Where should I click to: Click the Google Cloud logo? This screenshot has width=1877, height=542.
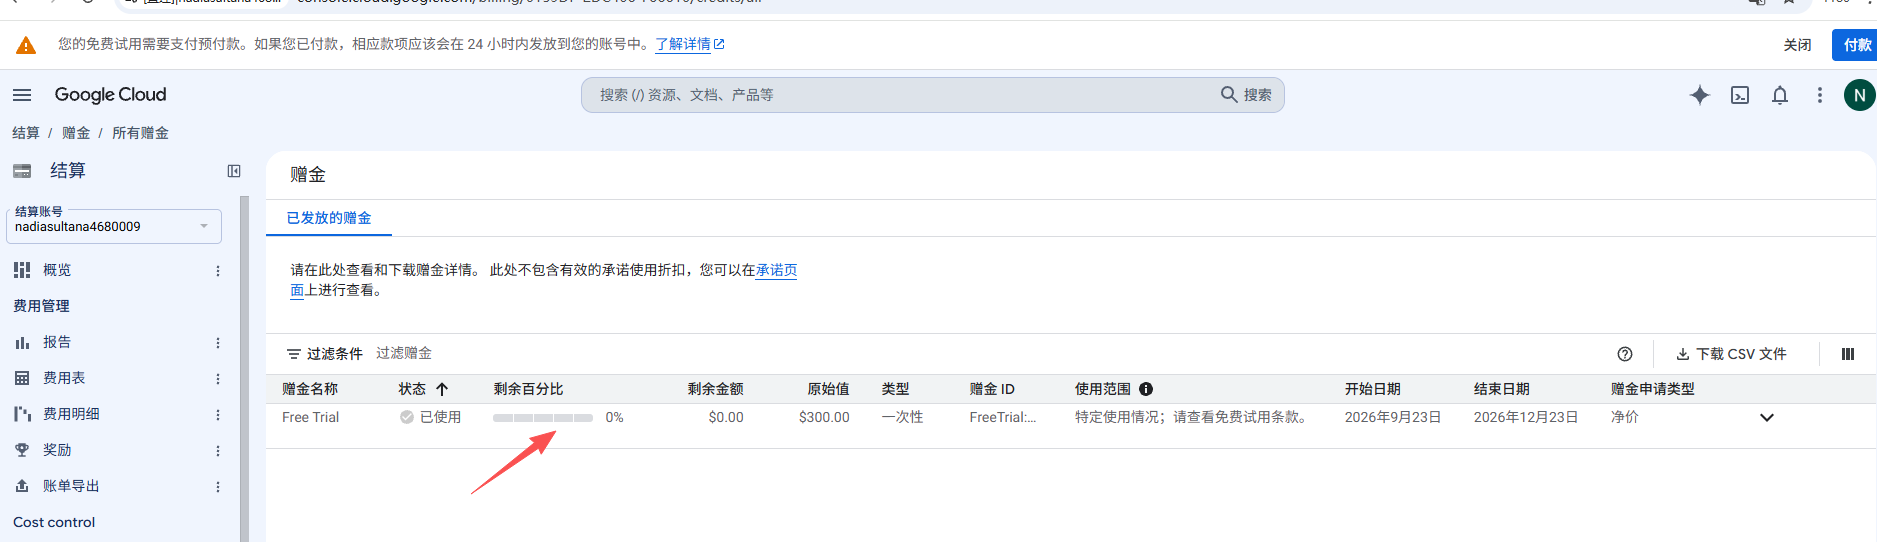pyautogui.click(x=110, y=95)
